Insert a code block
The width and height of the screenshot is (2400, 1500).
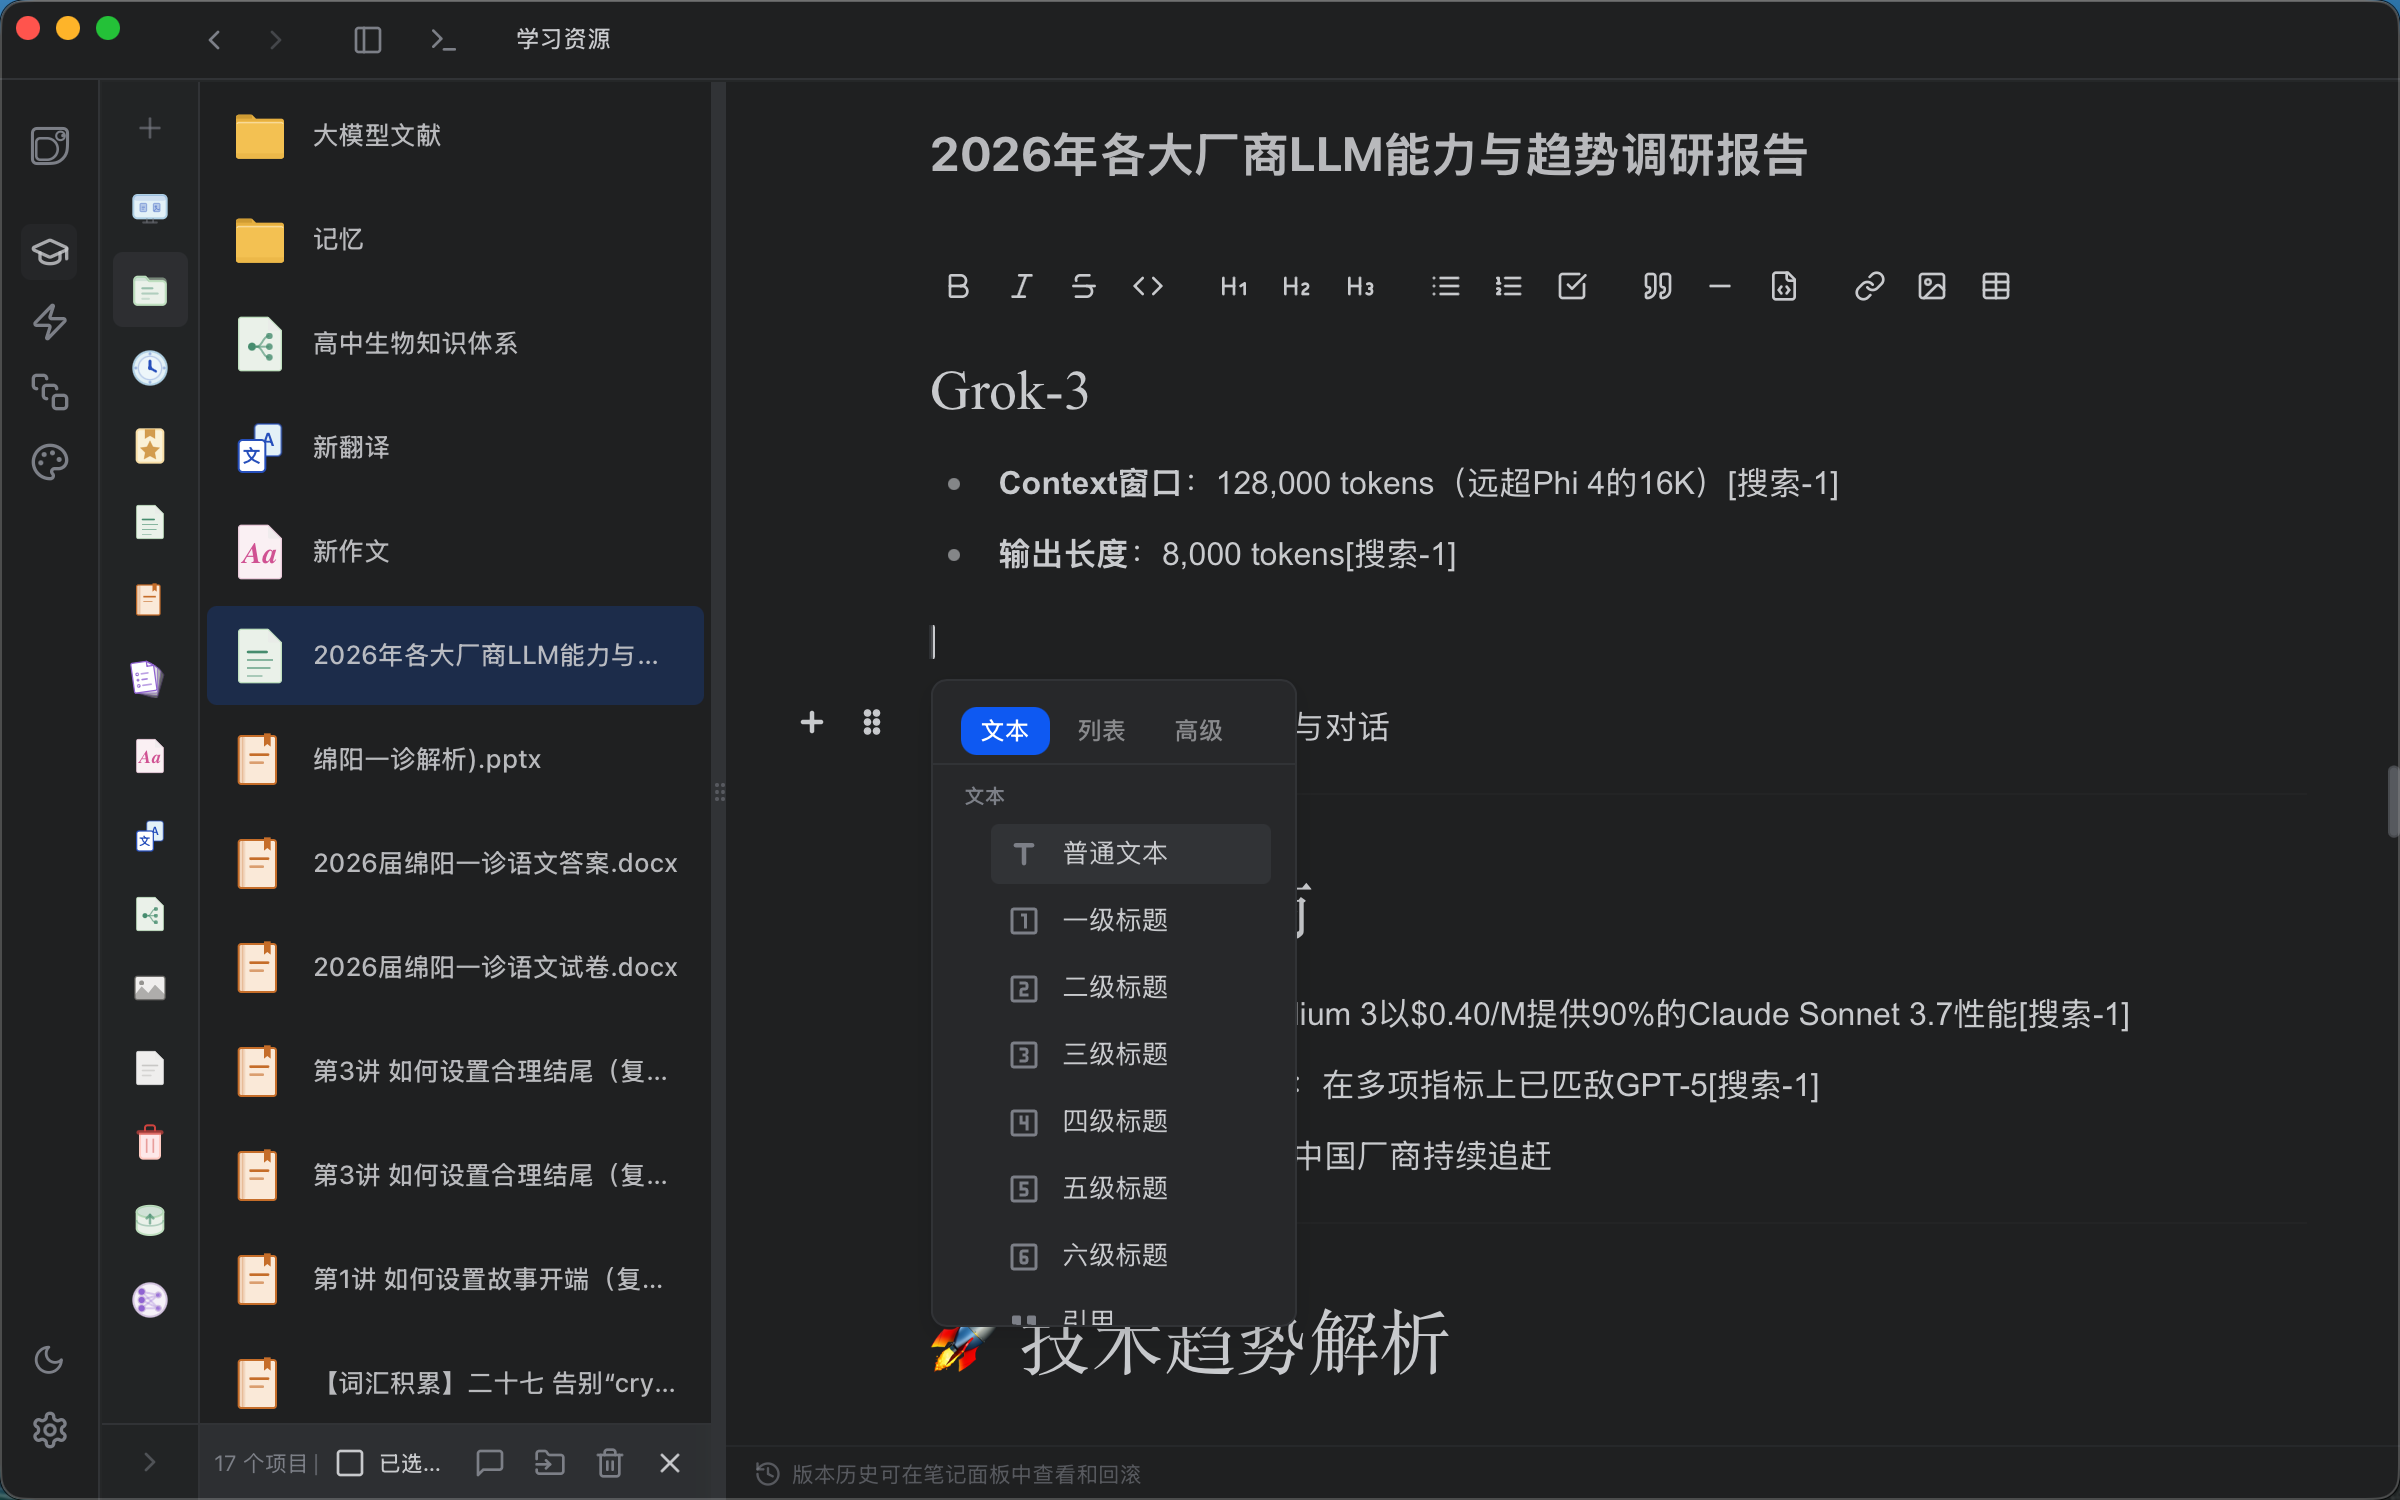click(1784, 287)
